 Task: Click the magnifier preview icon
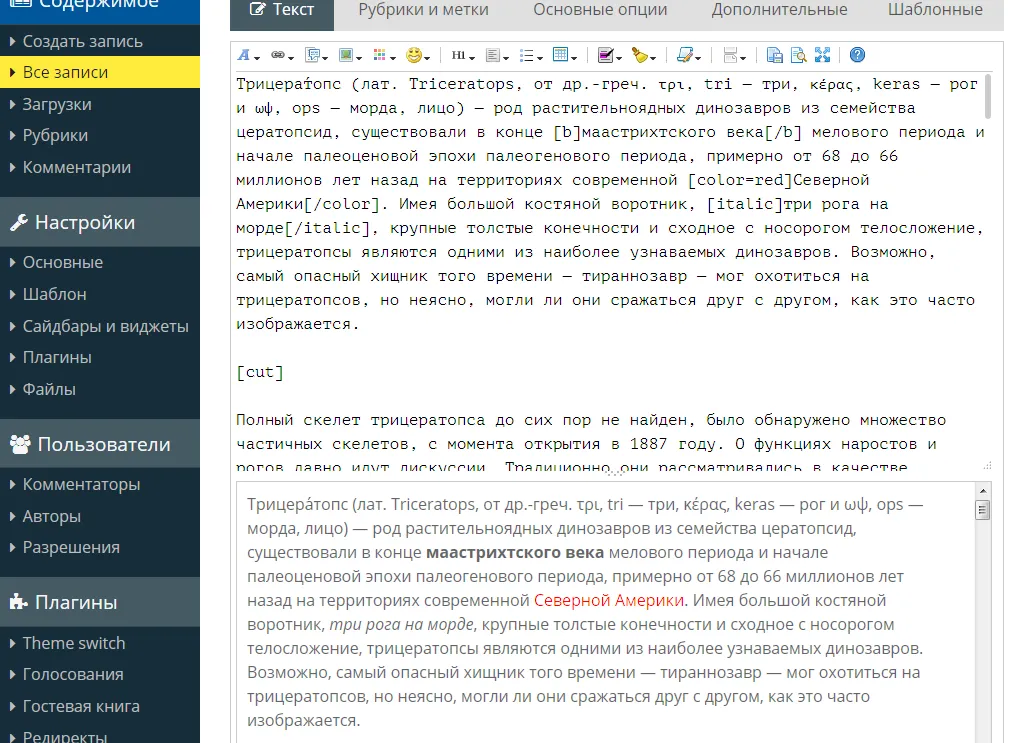coord(798,56)
